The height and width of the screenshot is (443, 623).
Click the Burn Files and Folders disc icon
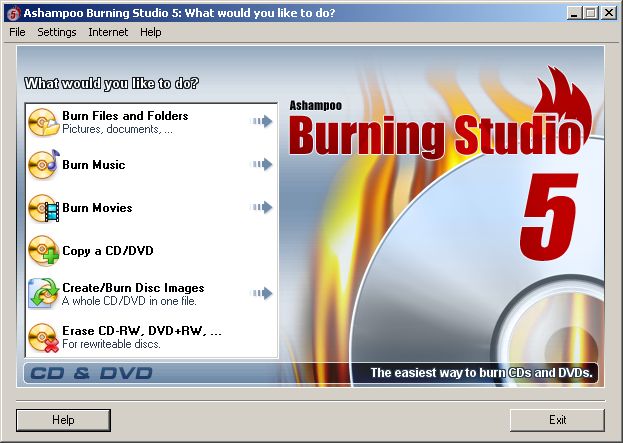coord(44,122)
